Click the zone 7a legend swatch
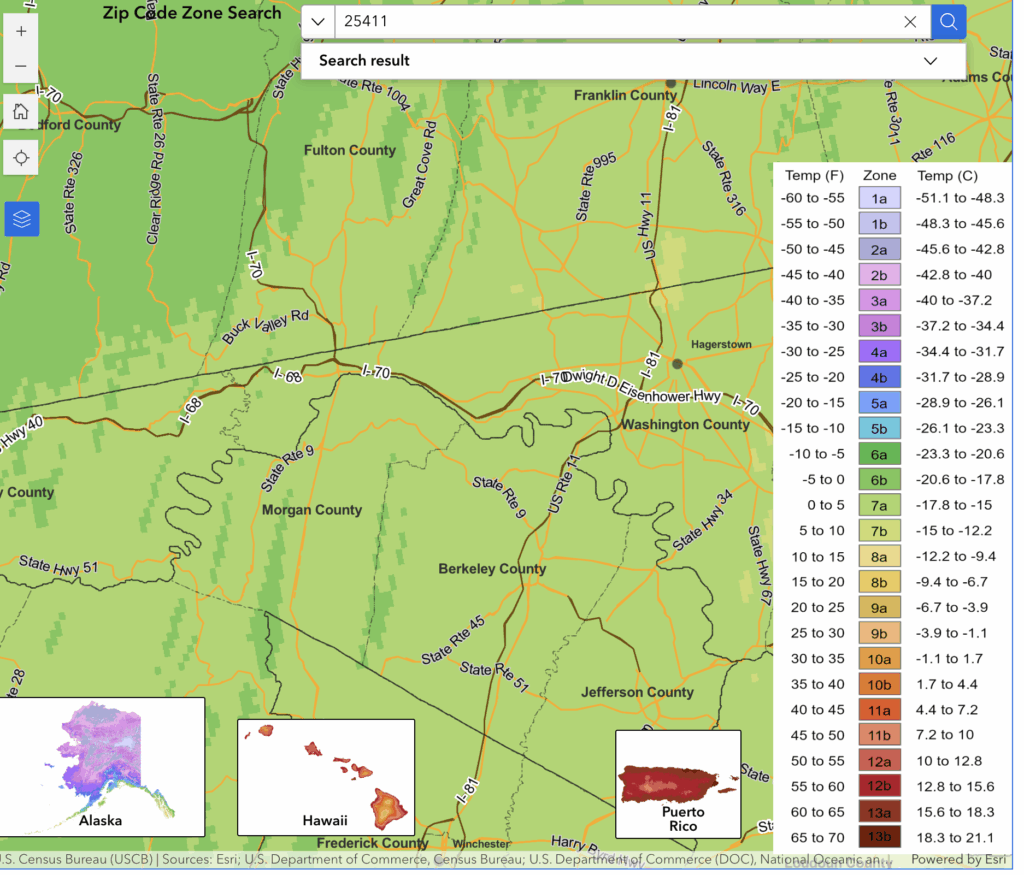This screenshot has width=1024, height=875. (879, 506)
